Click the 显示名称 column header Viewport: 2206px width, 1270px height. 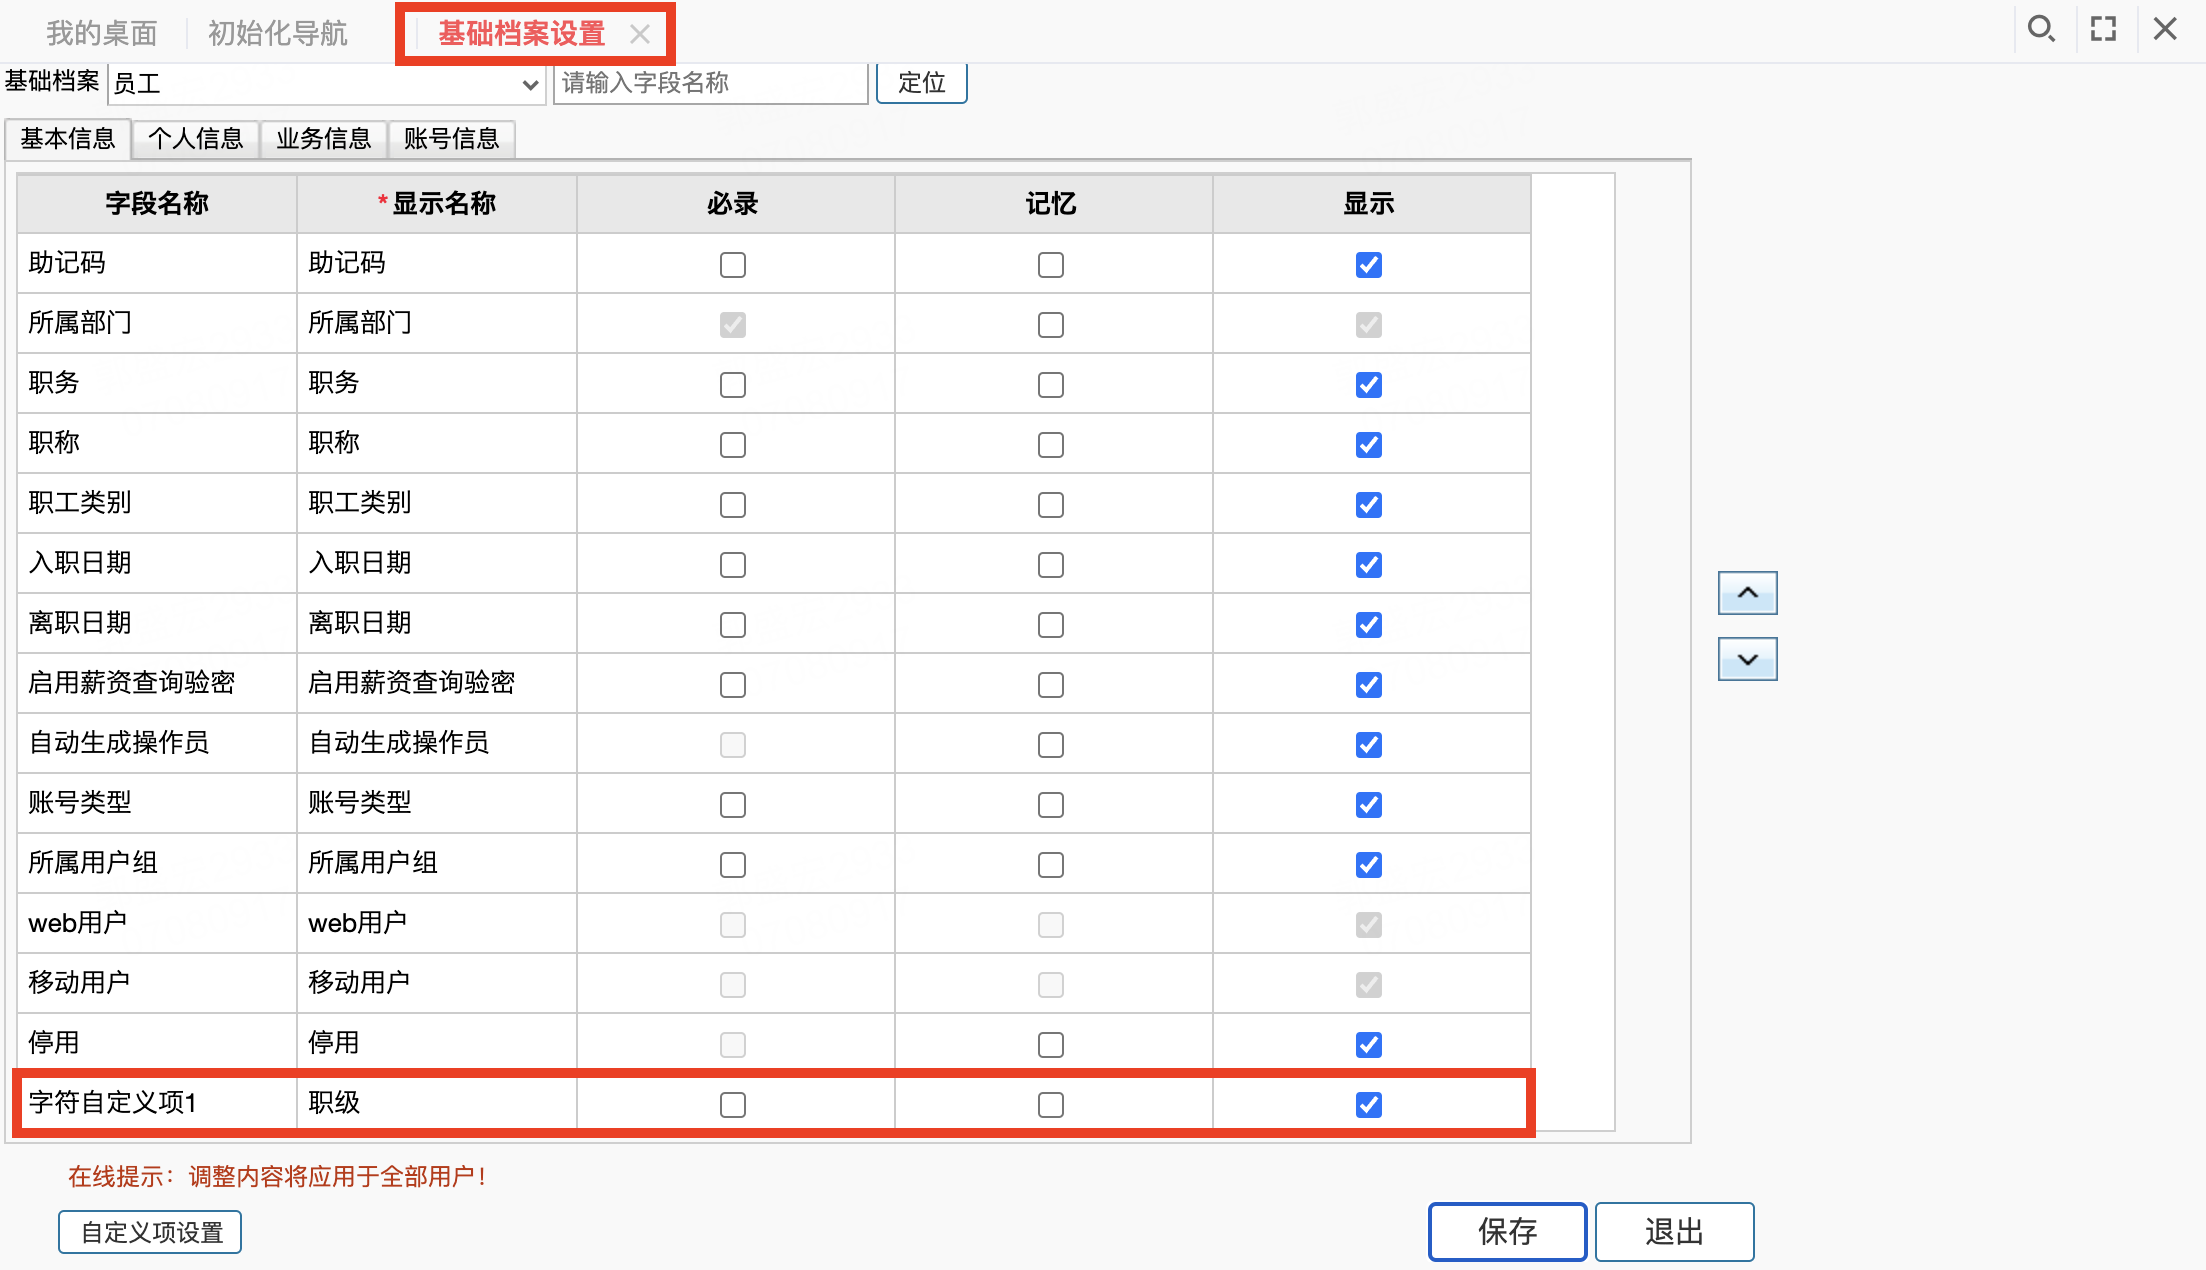(437, 204)
